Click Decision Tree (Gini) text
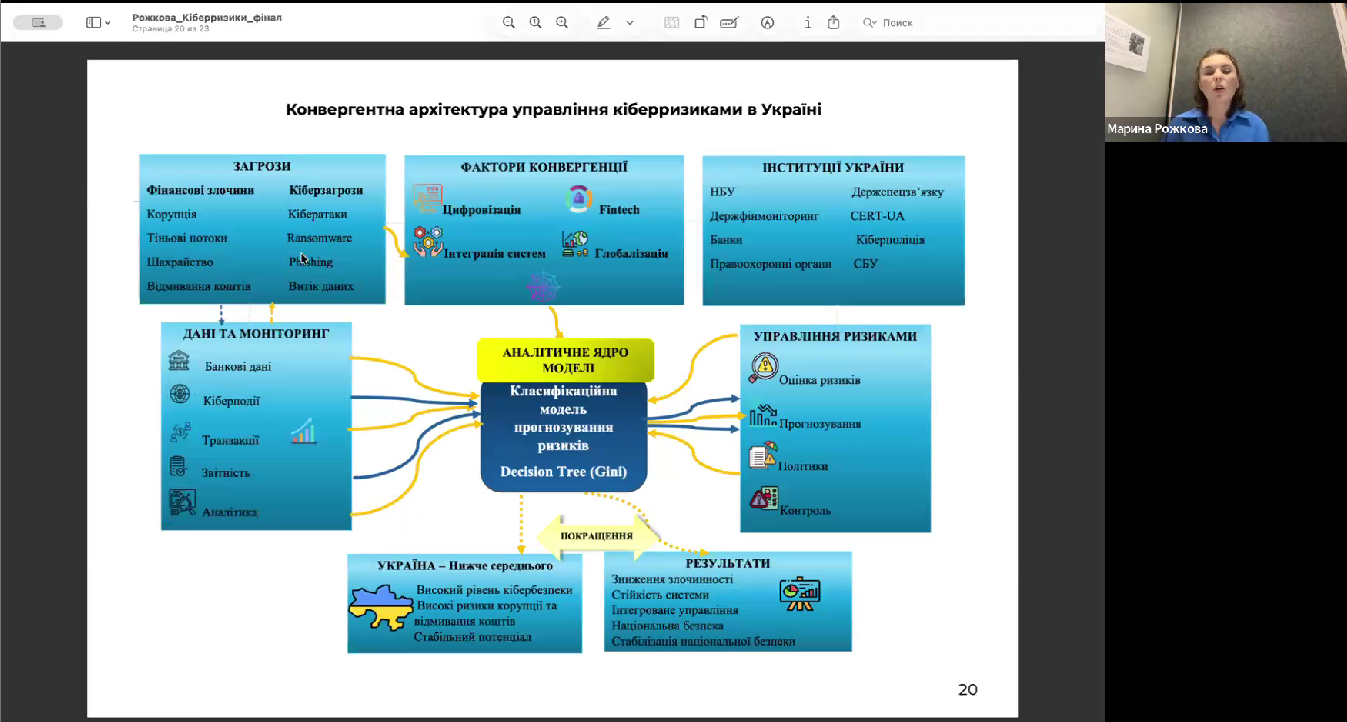Image resolution: width=1347 pixels, height=722 pixels. [564, 471]
